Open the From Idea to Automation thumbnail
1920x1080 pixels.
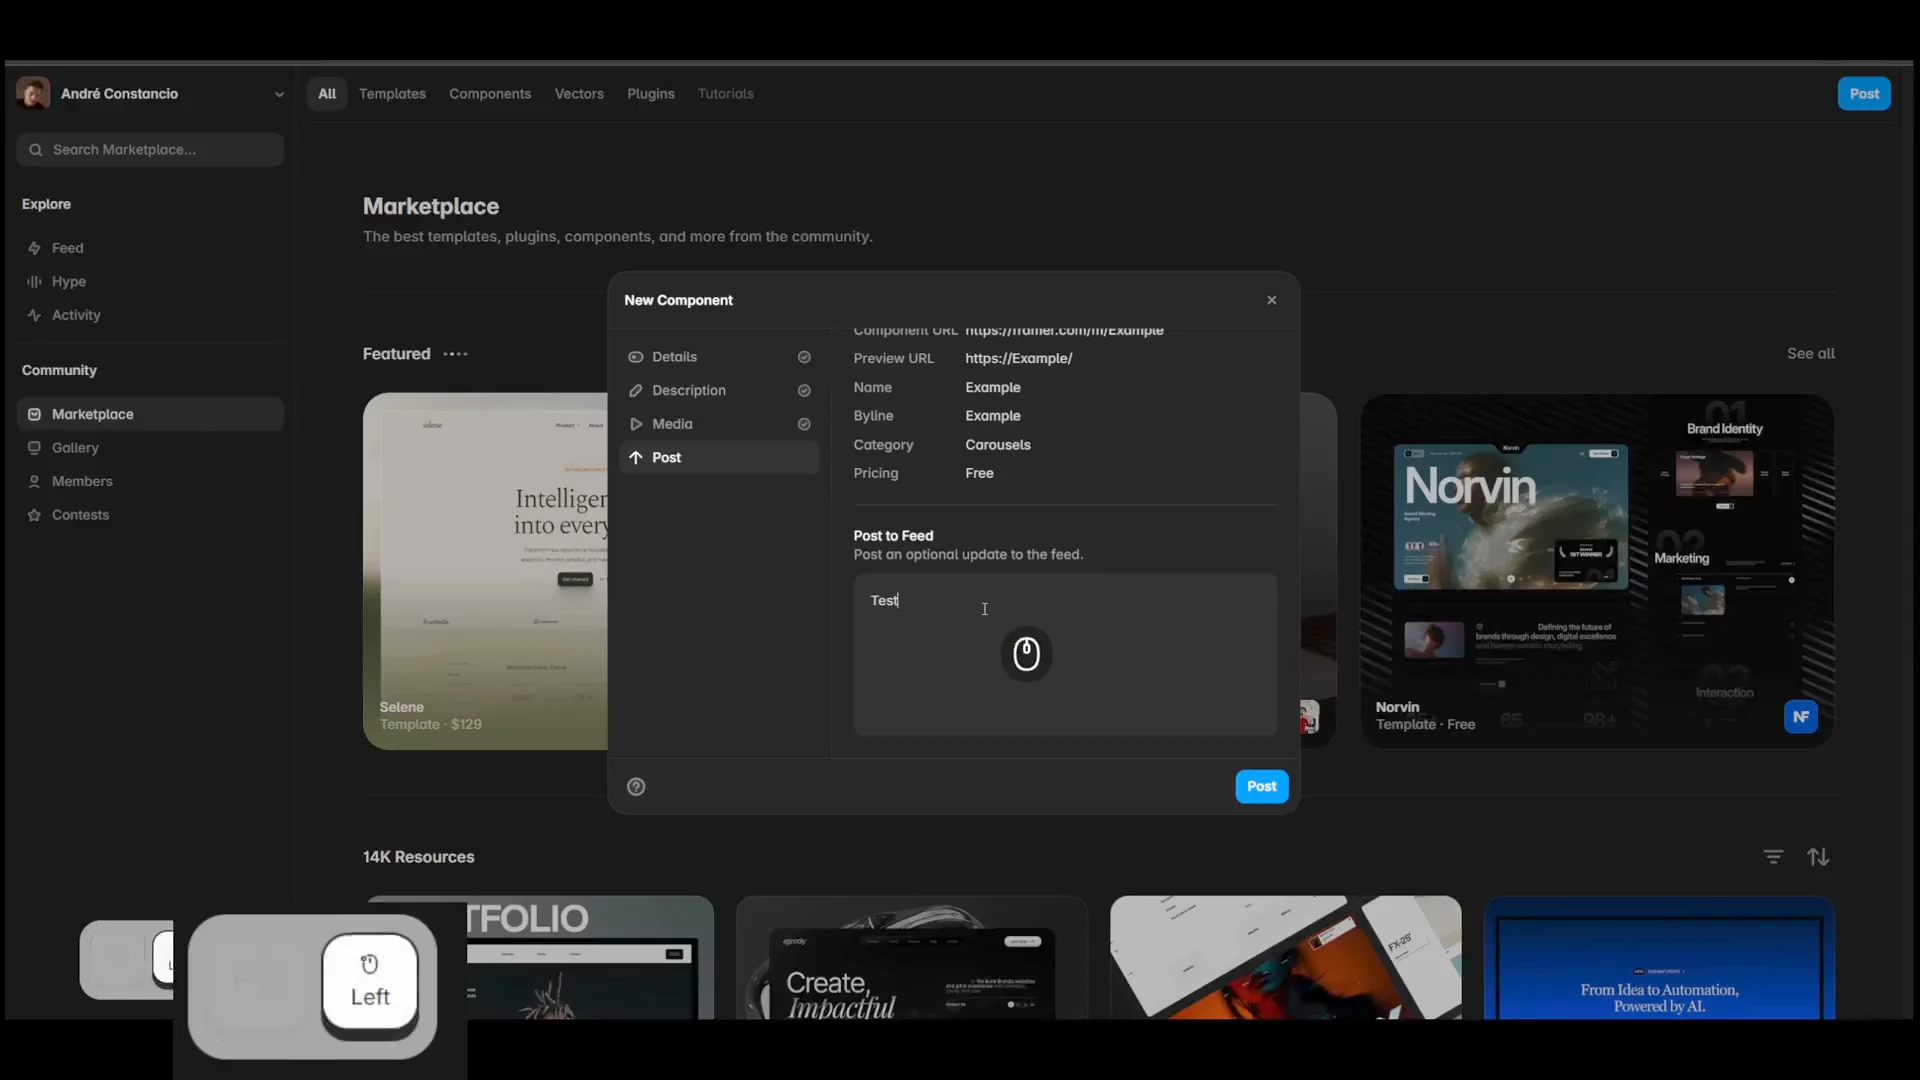(1659, 958)
